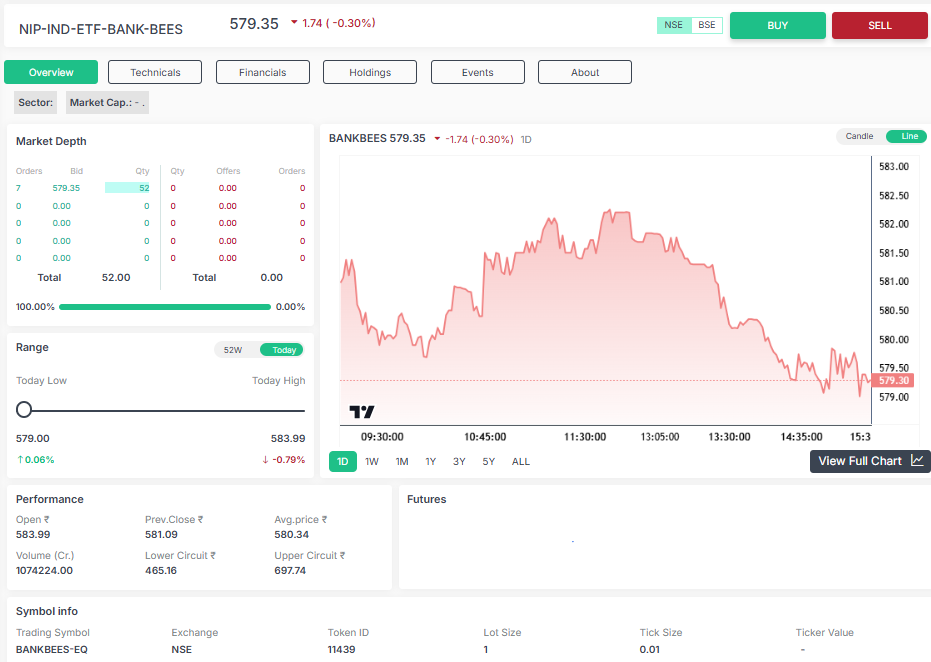Click the highlighted bid quantity 52
This screenshot has width=931, height=662.
pos(127,188)
